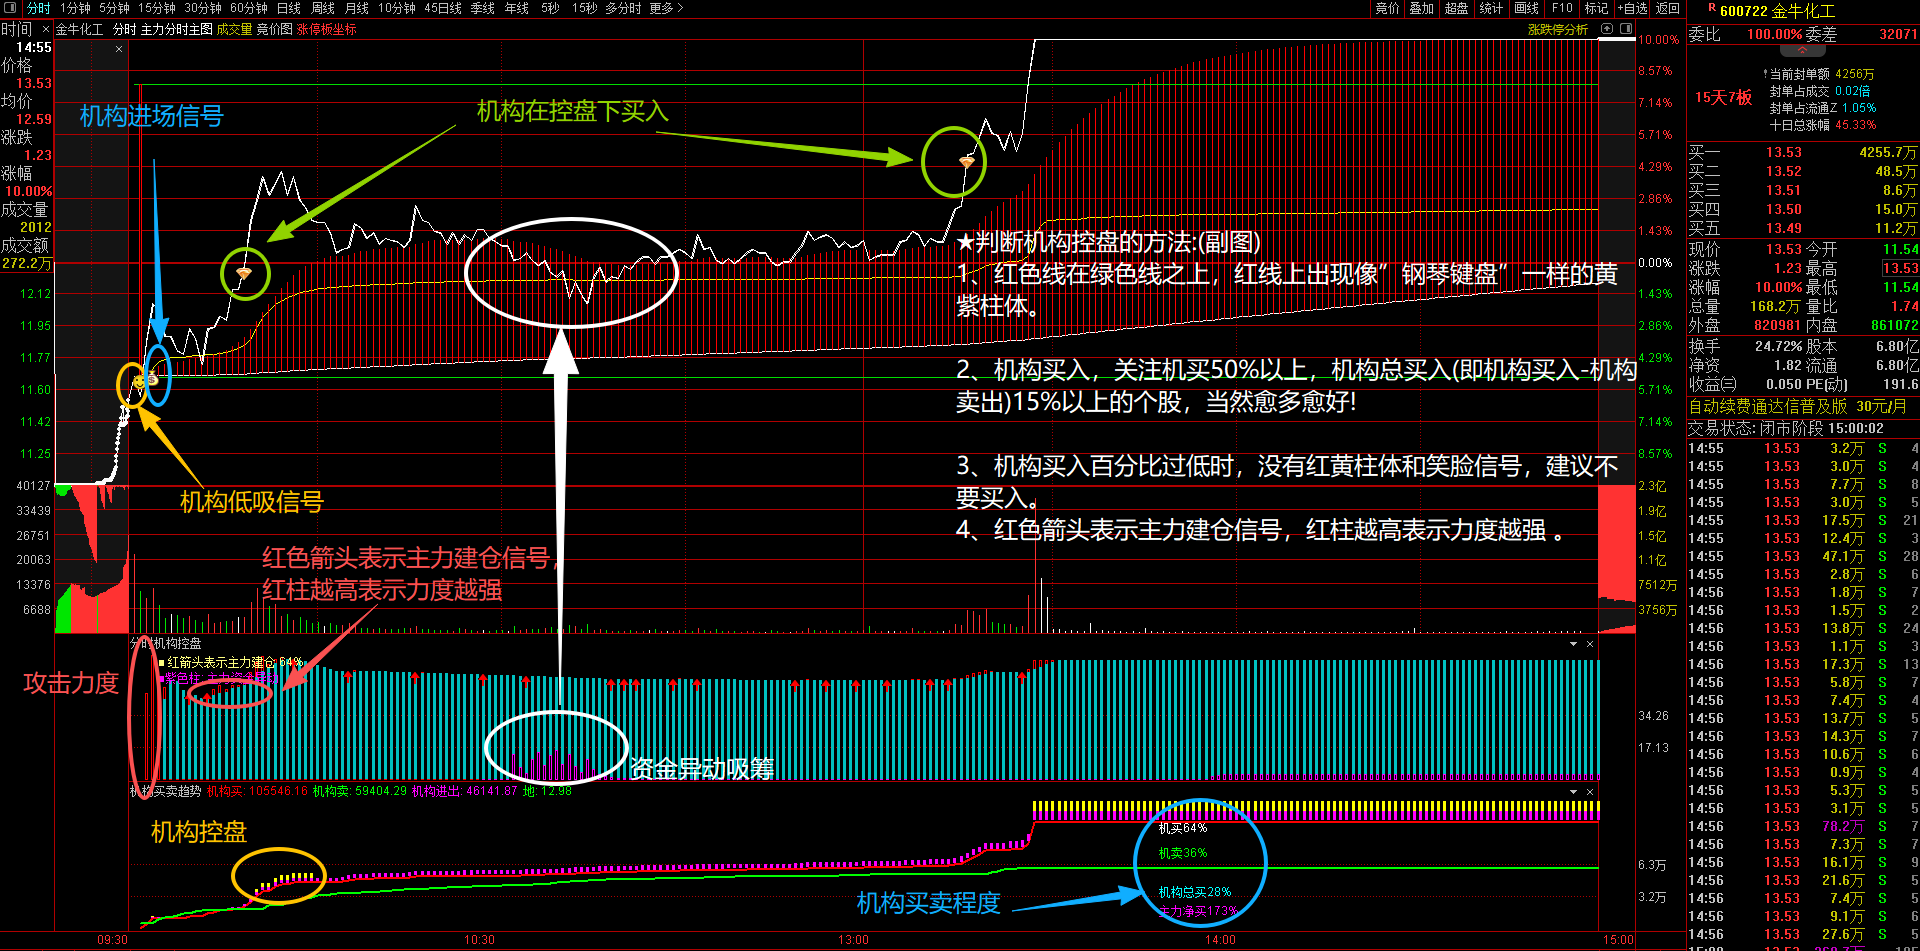This screenshot has width=1920, height=951.
Task: Toggle the sidebar panel icon beside 分时
Action: point(11,8)
